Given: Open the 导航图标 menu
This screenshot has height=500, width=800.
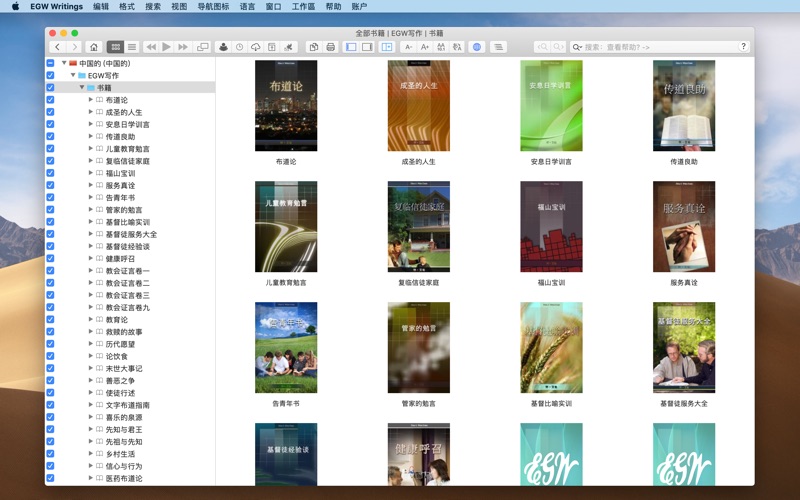Looking at the screenshot, I should (x=213, y=7).
